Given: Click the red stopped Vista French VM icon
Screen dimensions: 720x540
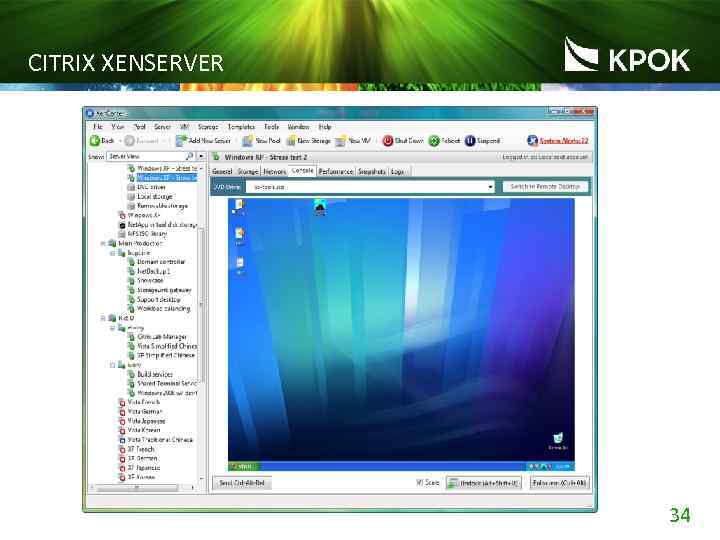Looking at the screenshot, I should pos(122,402).
